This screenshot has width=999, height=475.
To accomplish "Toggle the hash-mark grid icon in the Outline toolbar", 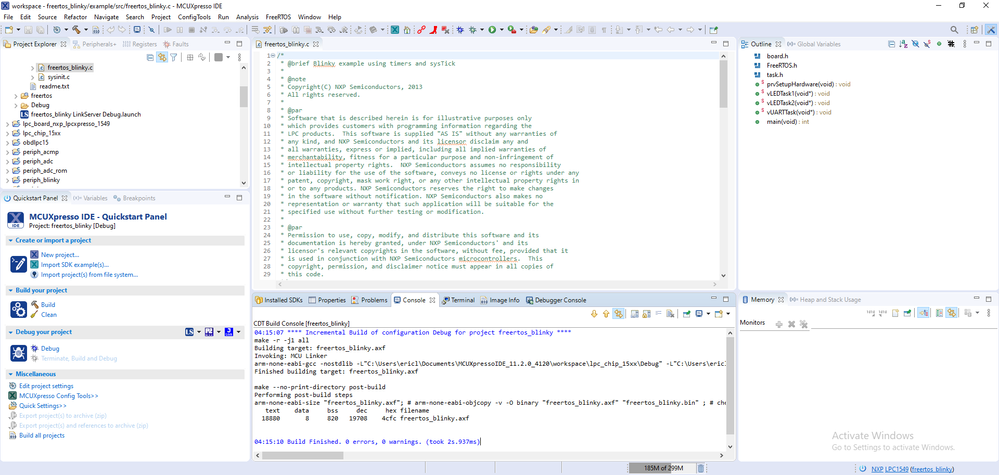I will click(x=951, y=44).
